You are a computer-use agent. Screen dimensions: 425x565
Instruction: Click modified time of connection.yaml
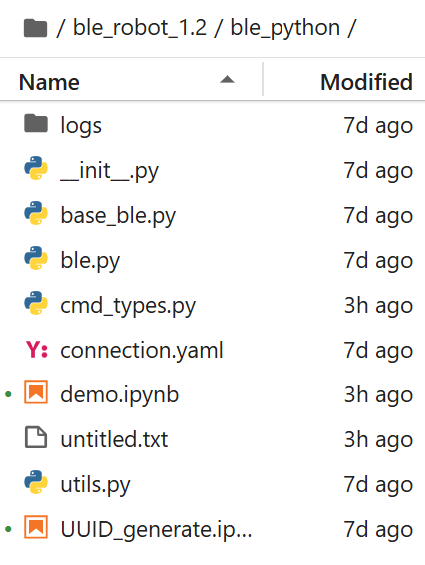click(x=378, y=351)
